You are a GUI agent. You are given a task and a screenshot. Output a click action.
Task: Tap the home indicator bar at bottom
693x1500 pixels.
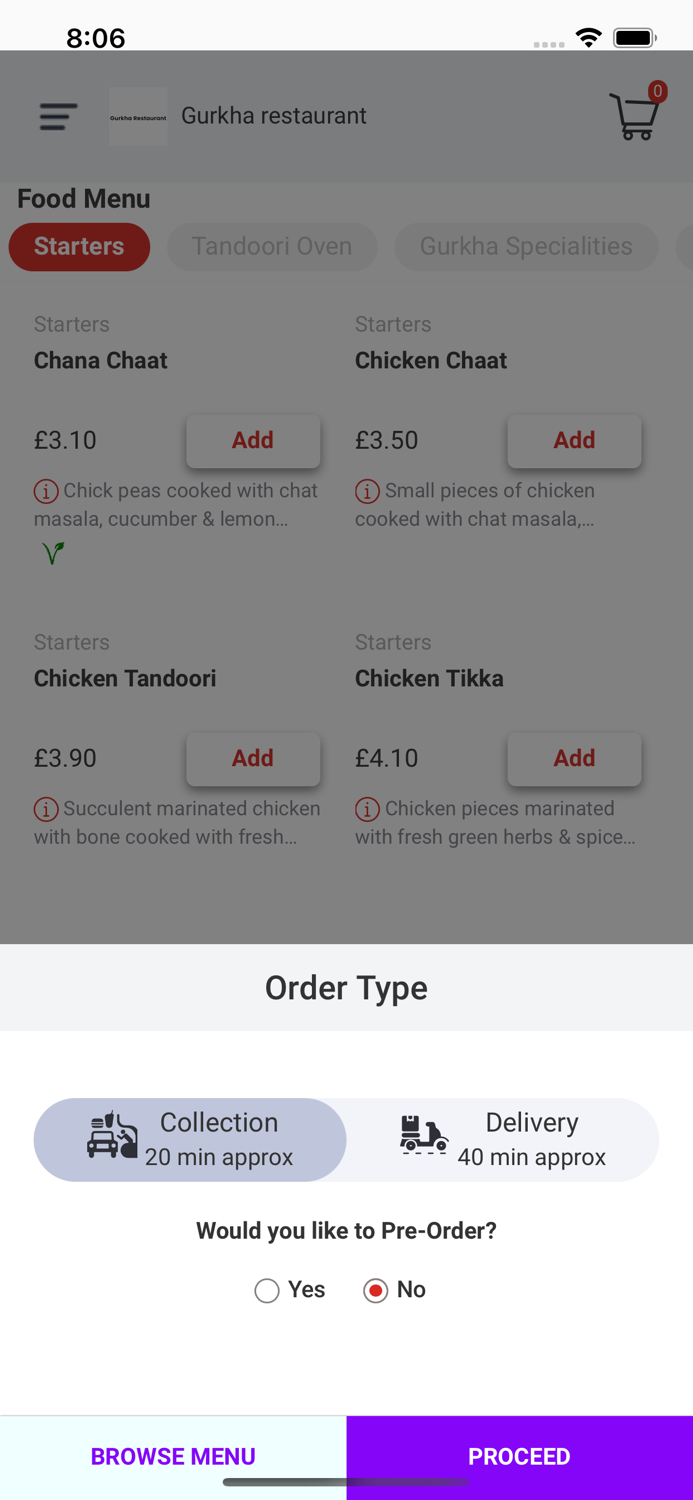click(x=346, y=1483)
